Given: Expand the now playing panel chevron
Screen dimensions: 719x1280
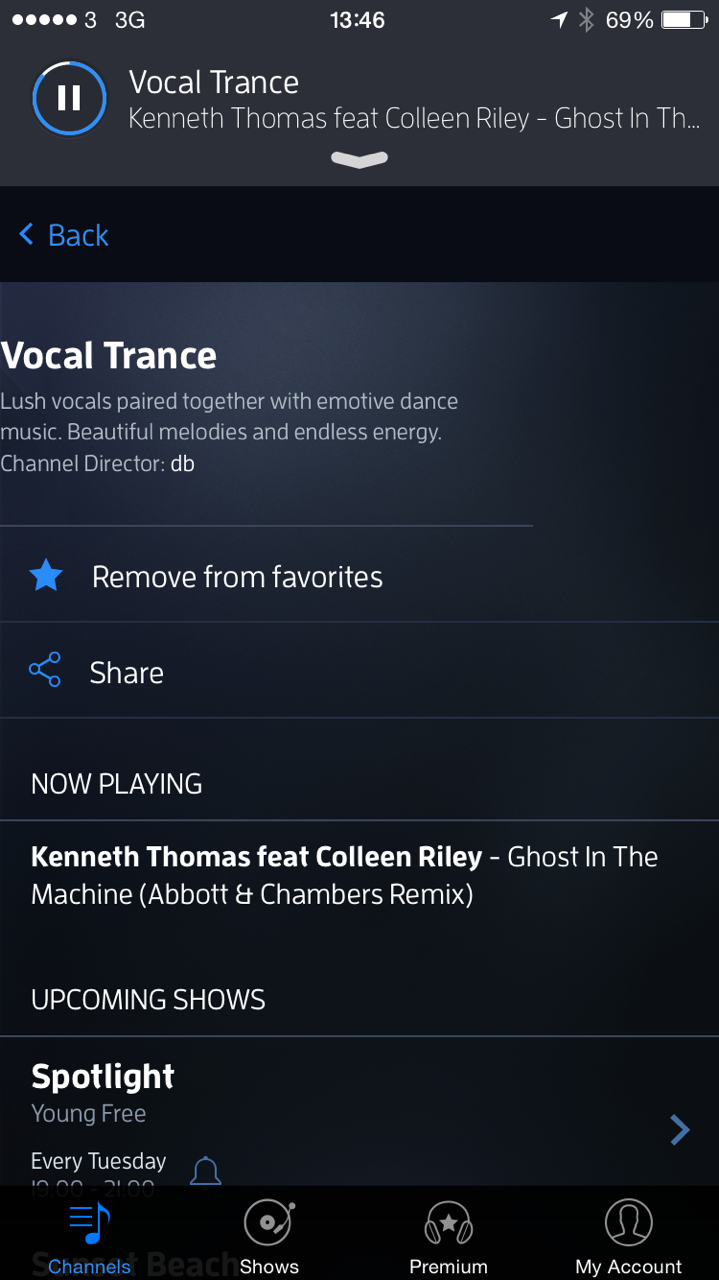Looking at the screenshot, I should 359,159.
